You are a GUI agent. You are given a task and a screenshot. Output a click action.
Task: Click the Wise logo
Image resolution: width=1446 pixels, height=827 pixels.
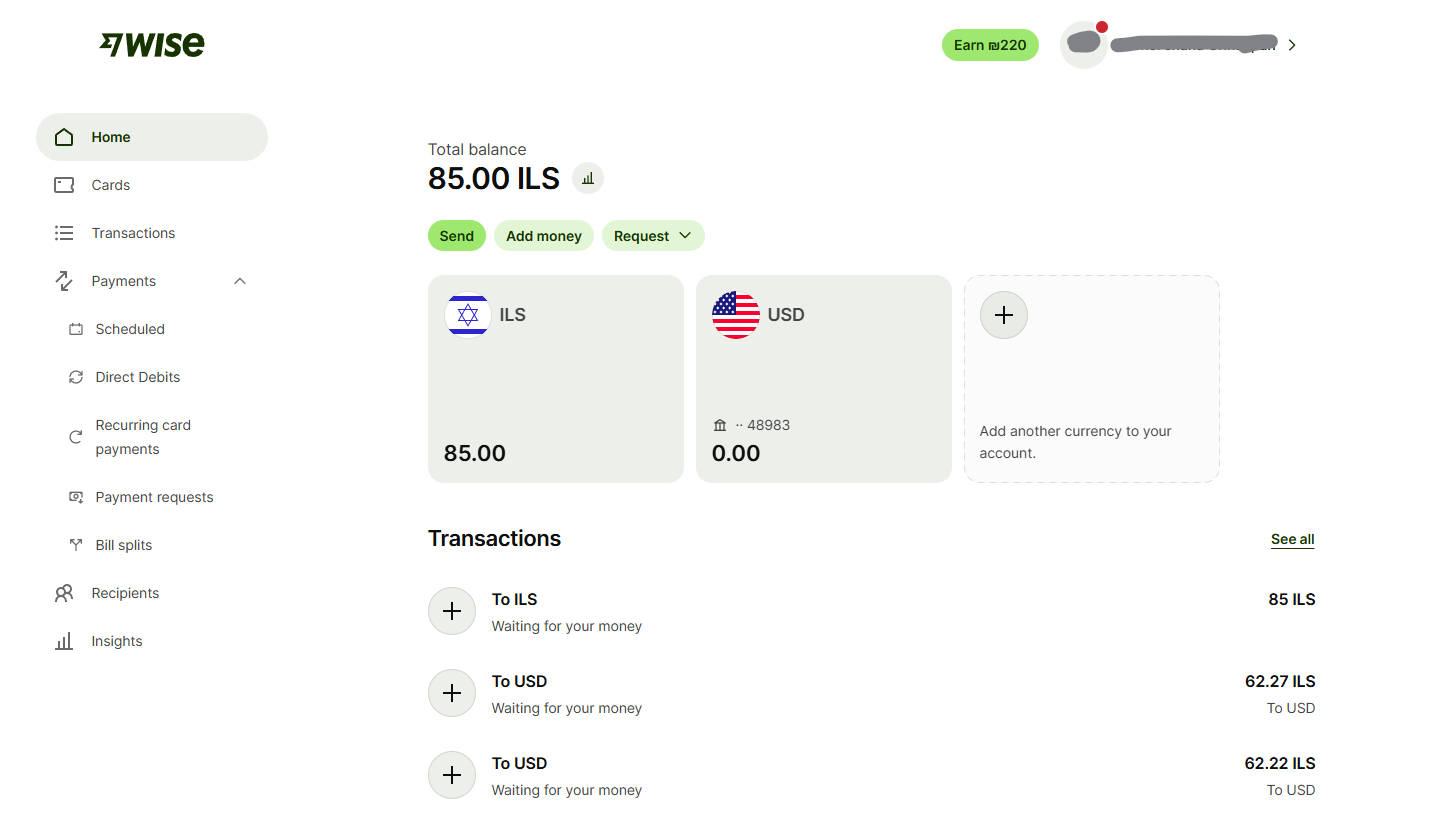[152, 45]
